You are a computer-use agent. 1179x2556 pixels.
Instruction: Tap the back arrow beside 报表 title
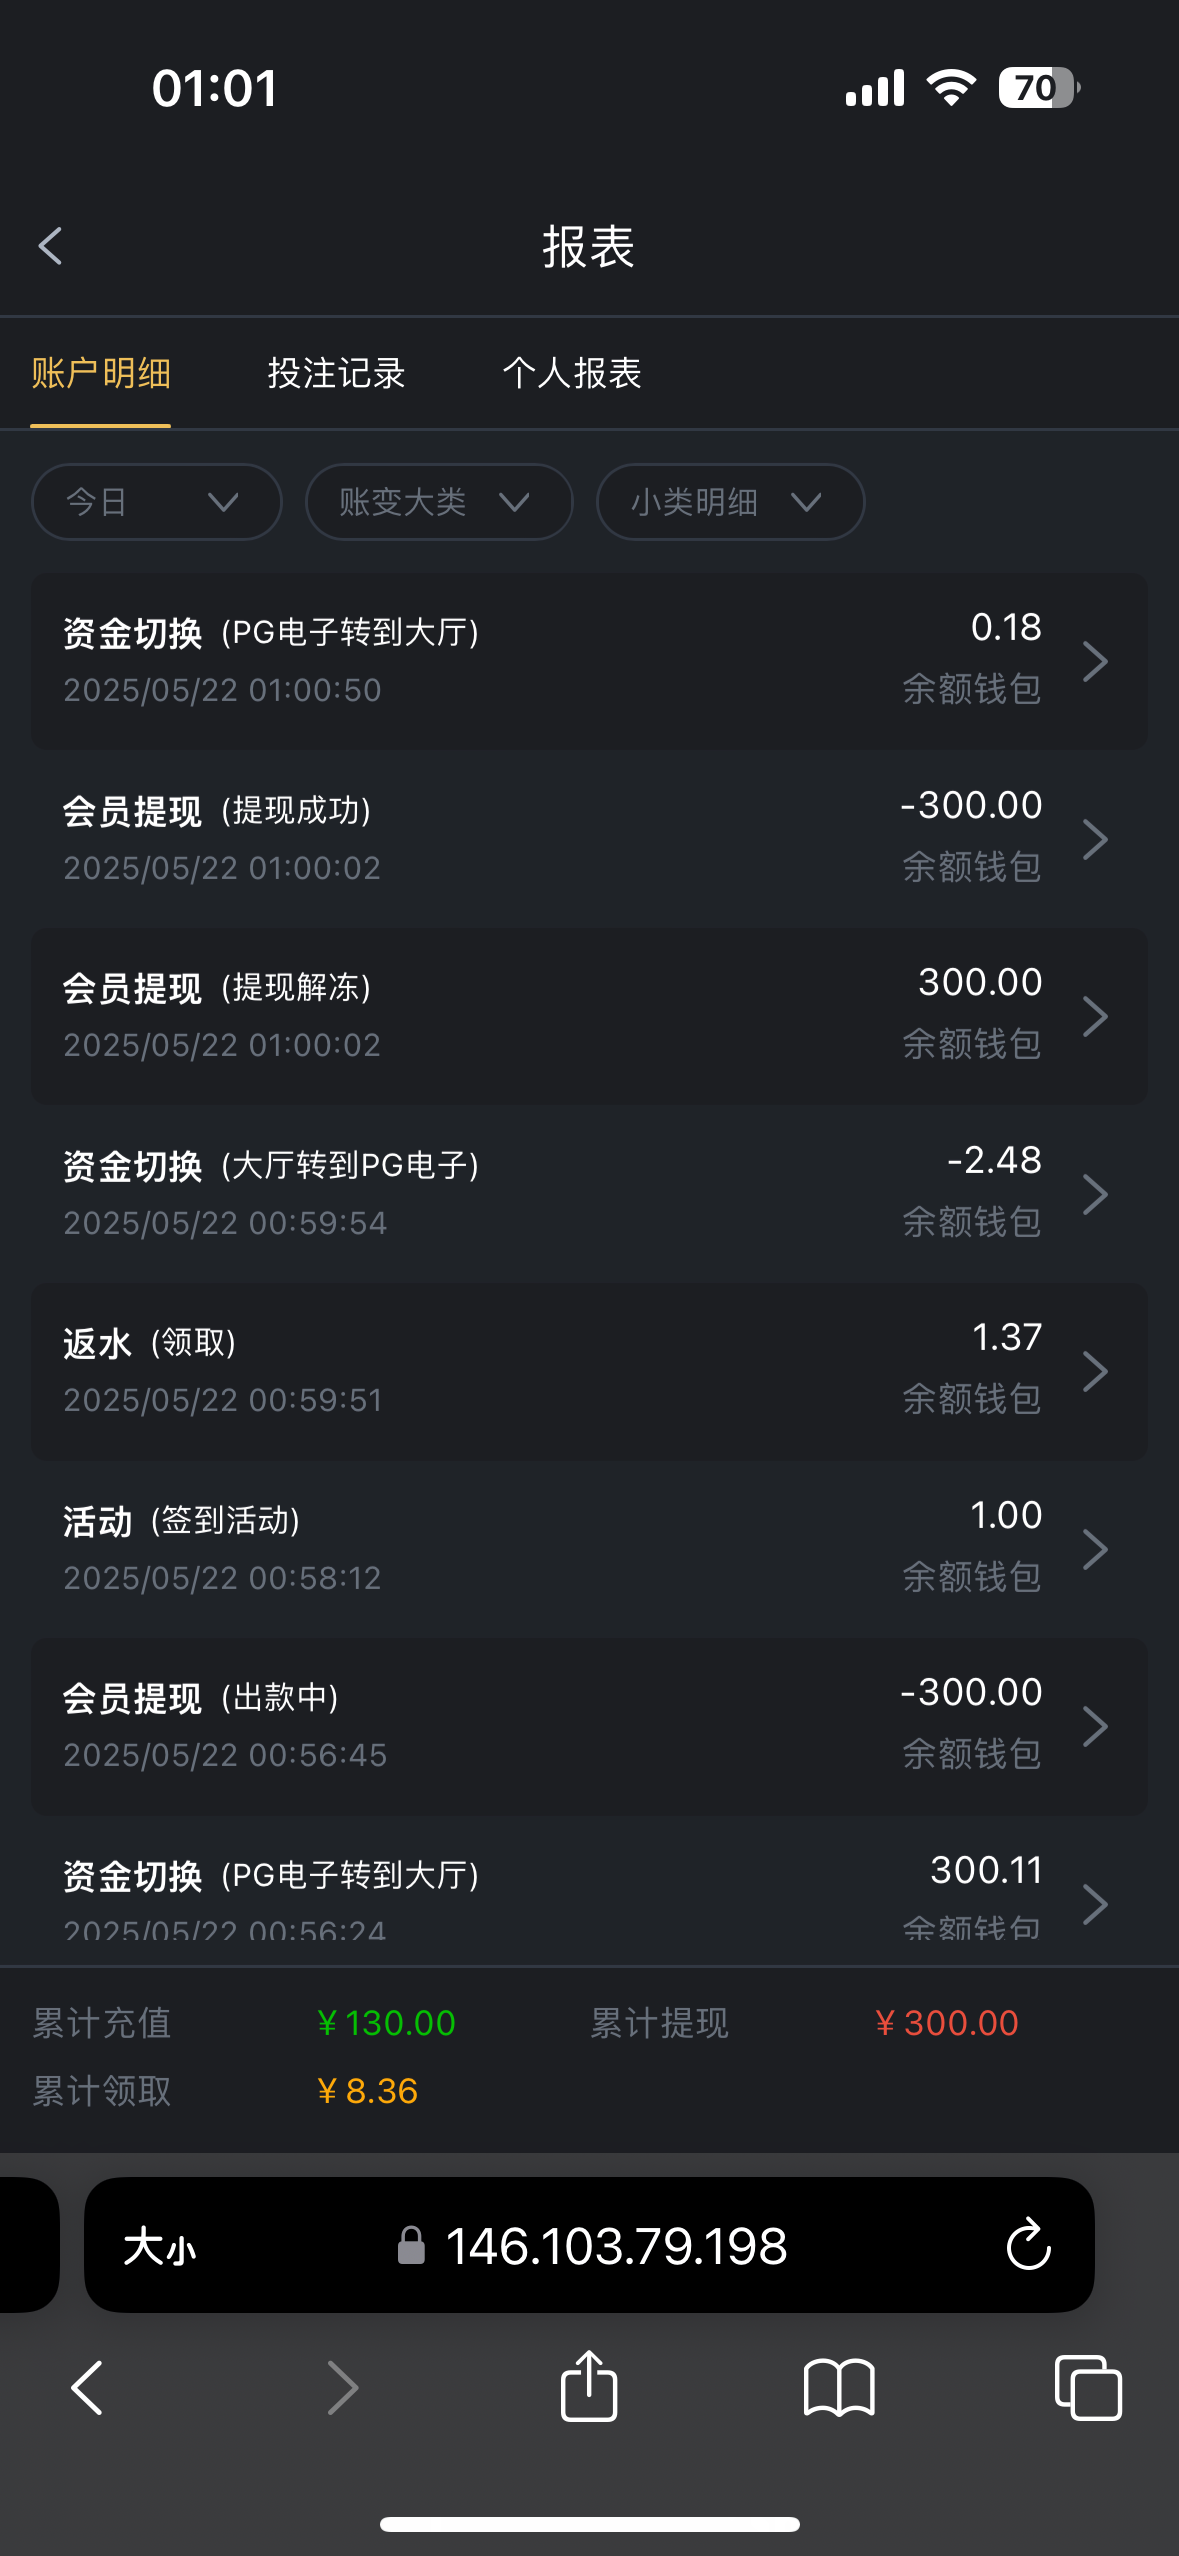(50, 246)
